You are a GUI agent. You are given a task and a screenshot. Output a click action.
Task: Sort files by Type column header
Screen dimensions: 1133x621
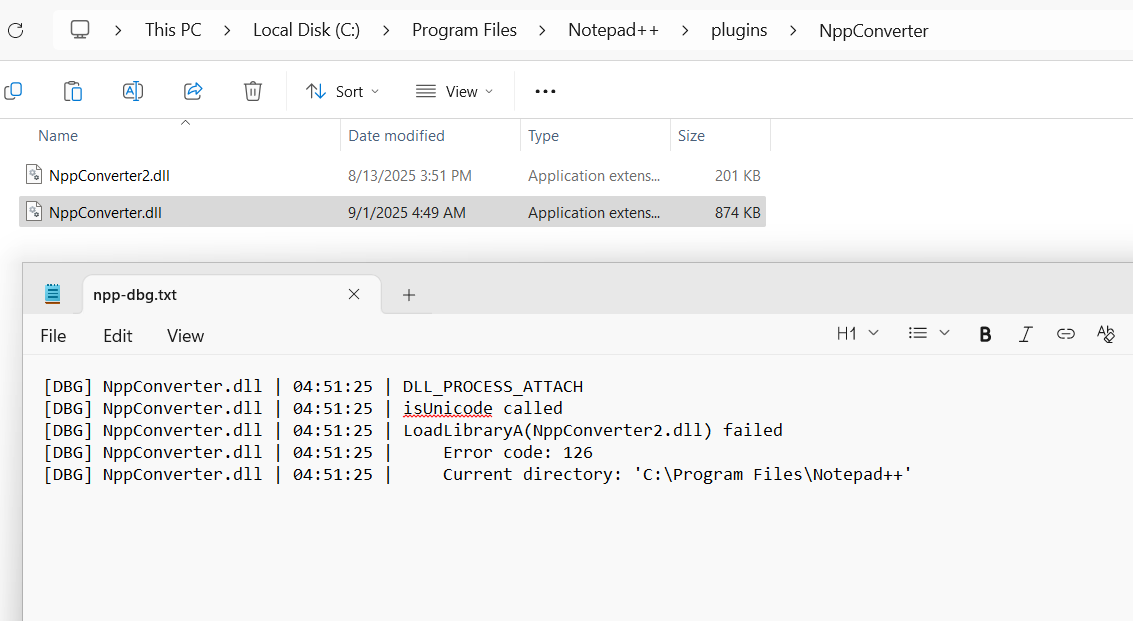click(543, 136)
